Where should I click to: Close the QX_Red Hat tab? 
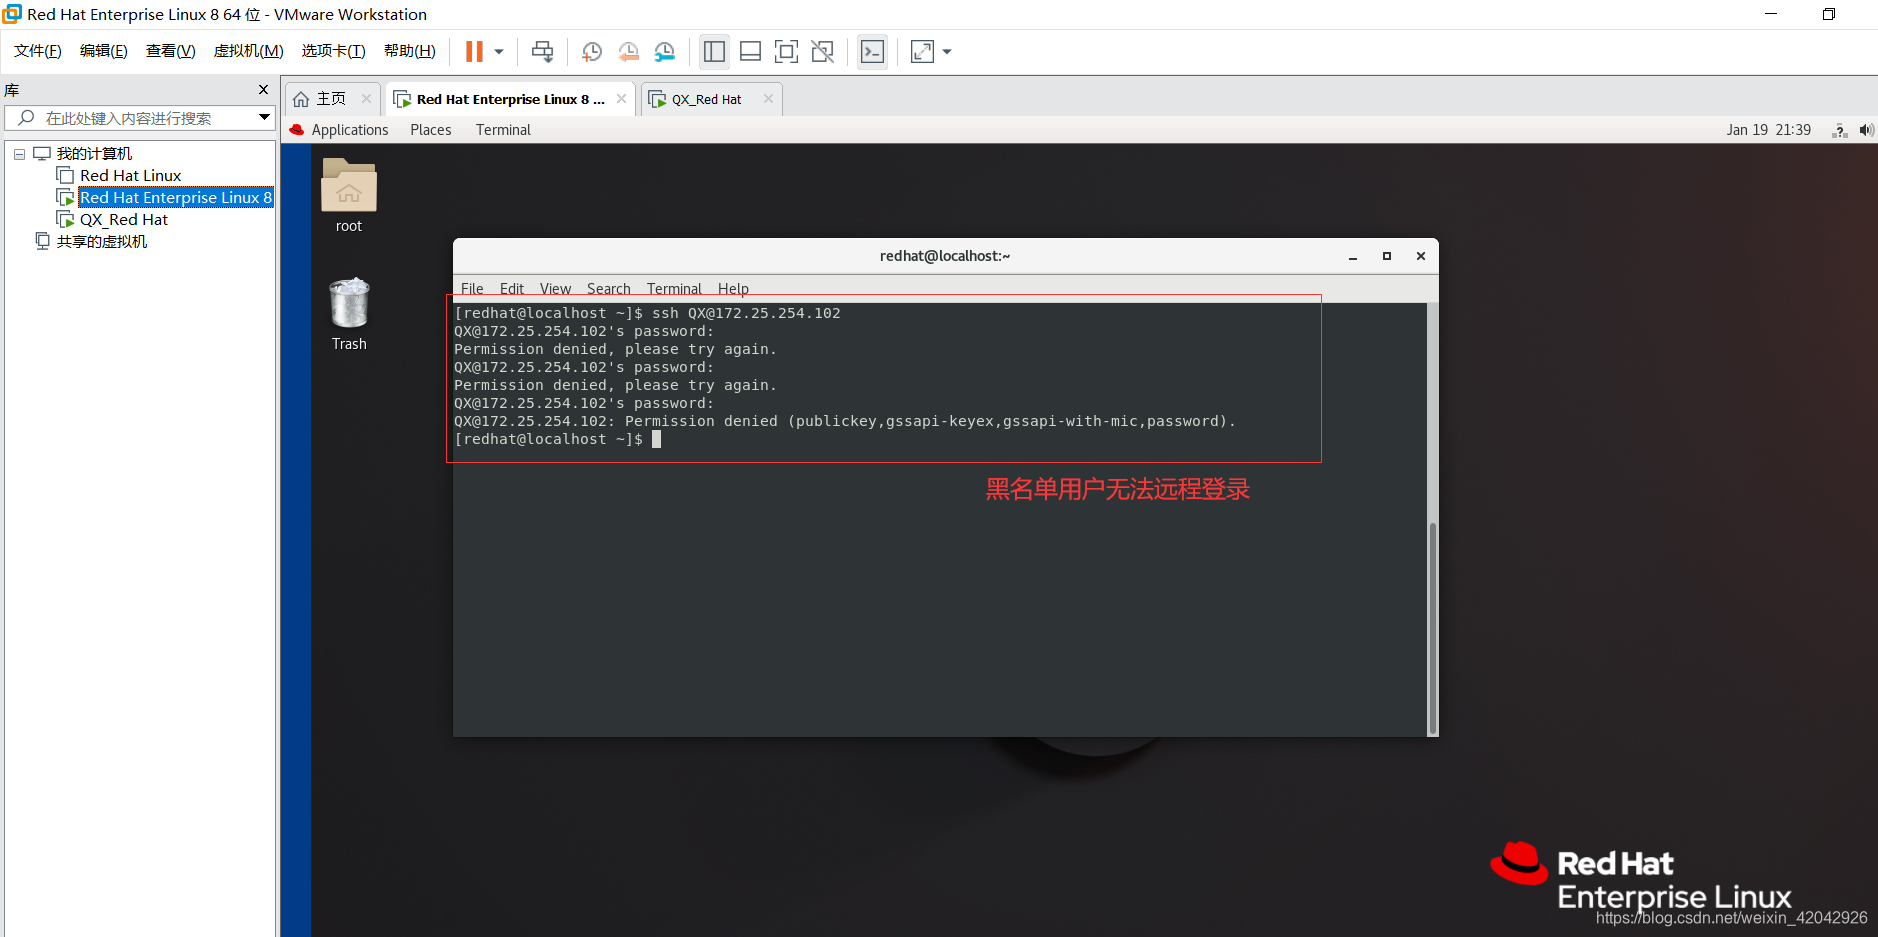(x=768, y=99)
